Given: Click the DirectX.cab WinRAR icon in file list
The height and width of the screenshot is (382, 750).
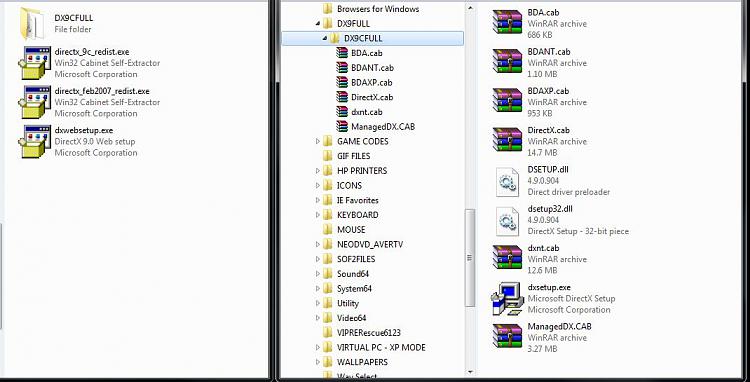Looking at the screenshot, I should pos(507,140).
